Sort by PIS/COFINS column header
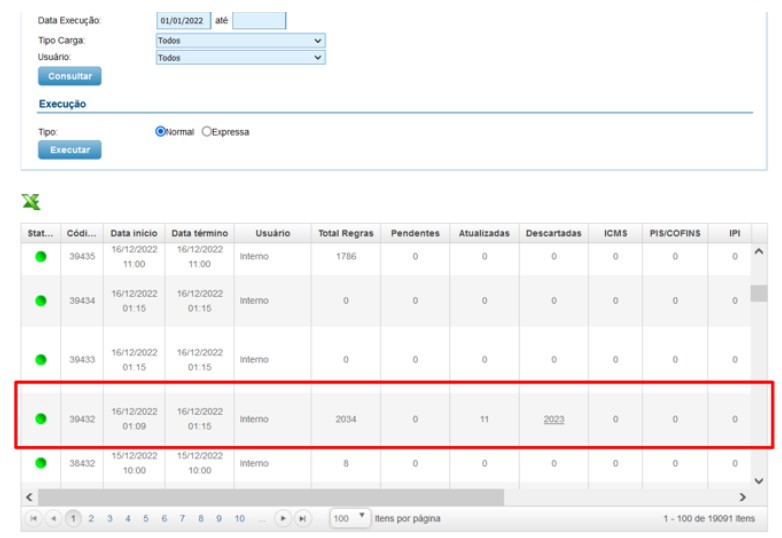 click(x=675, y=233)
